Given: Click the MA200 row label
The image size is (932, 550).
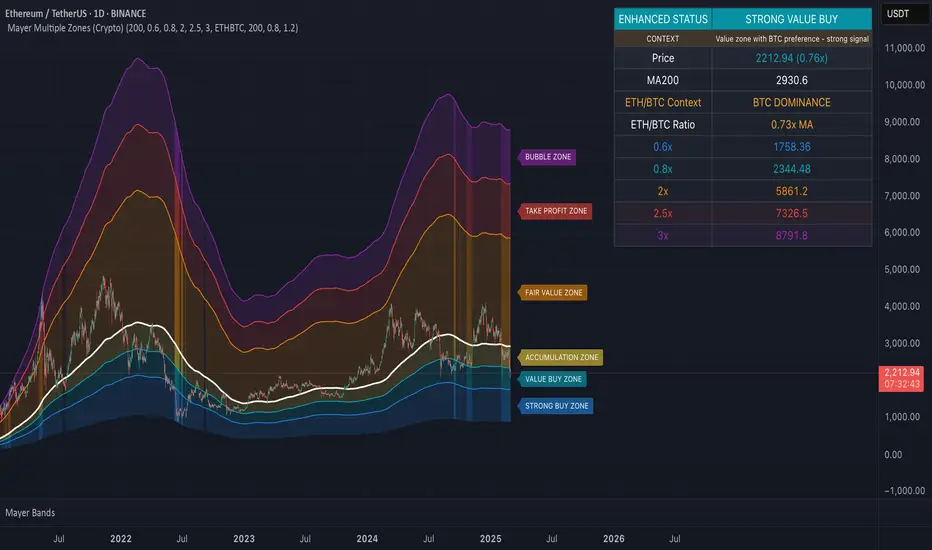Looking at the screenshot, I should (663, 80).
